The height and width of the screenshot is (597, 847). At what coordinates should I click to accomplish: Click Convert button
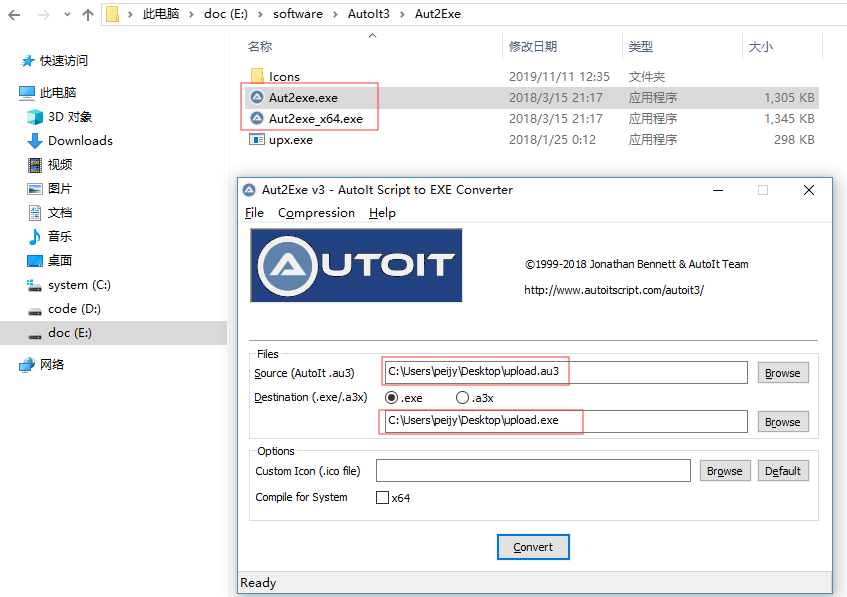533,547
